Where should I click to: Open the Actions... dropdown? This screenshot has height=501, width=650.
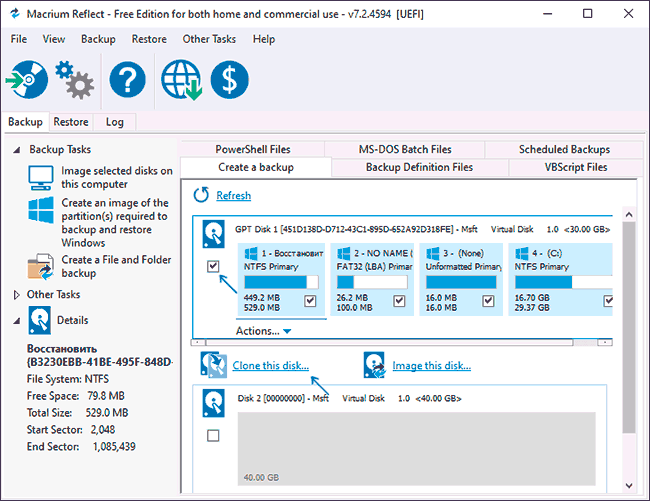pos(264,331)
